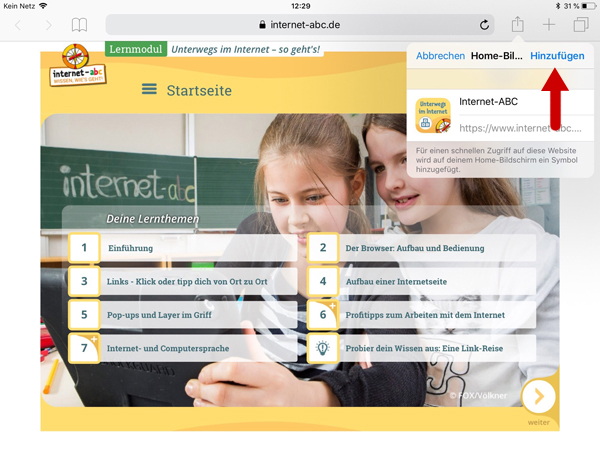Tap the internet-abc.de address bar

pyautogui.click(x=300, y=24)
